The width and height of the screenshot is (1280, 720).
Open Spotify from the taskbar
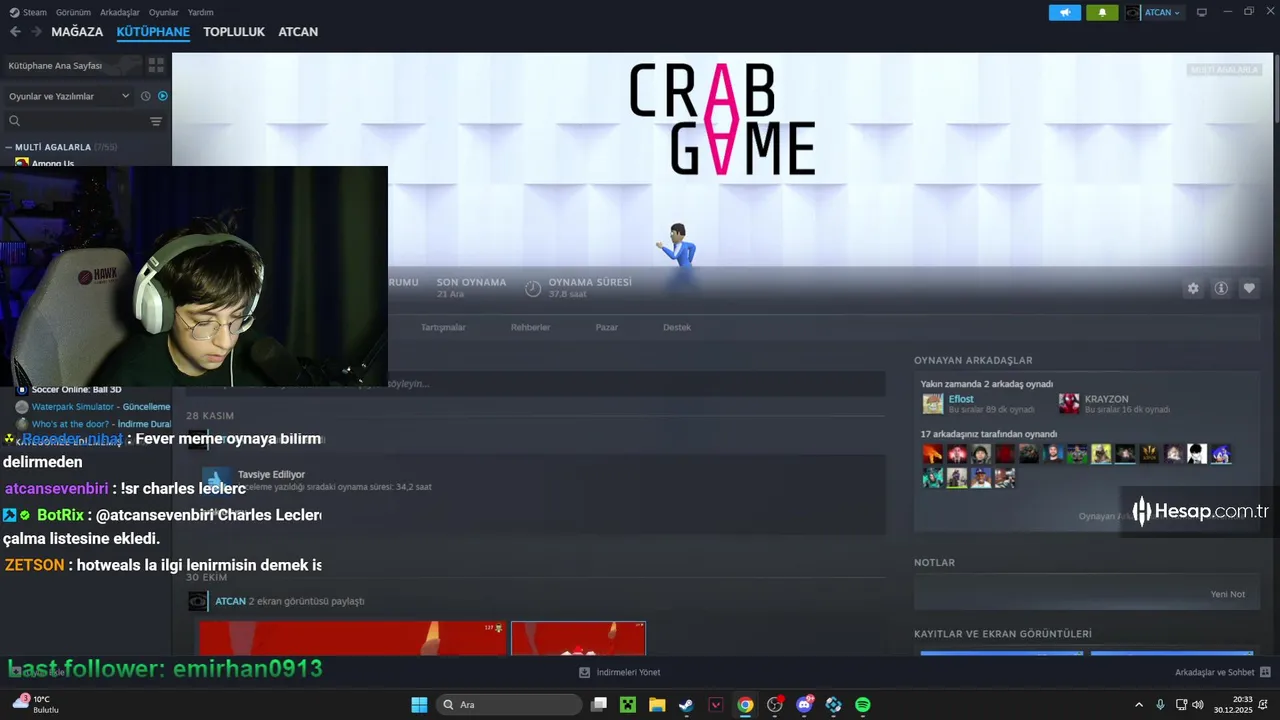[863, 705]
